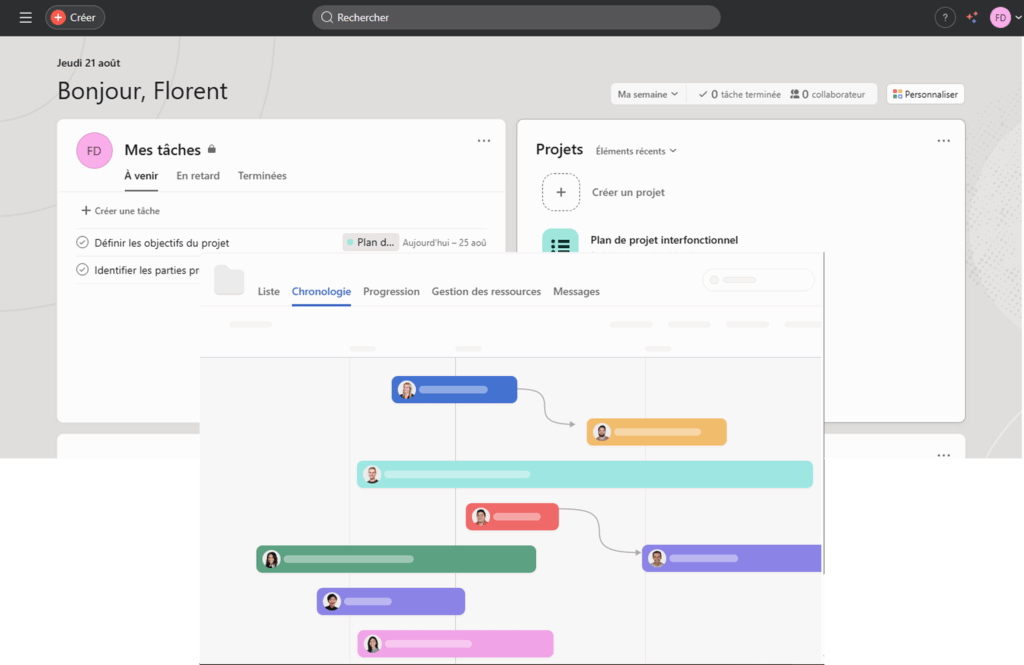Click the dashed plus Créer un projet icon
1024x665 pixels.
point(560,192)
